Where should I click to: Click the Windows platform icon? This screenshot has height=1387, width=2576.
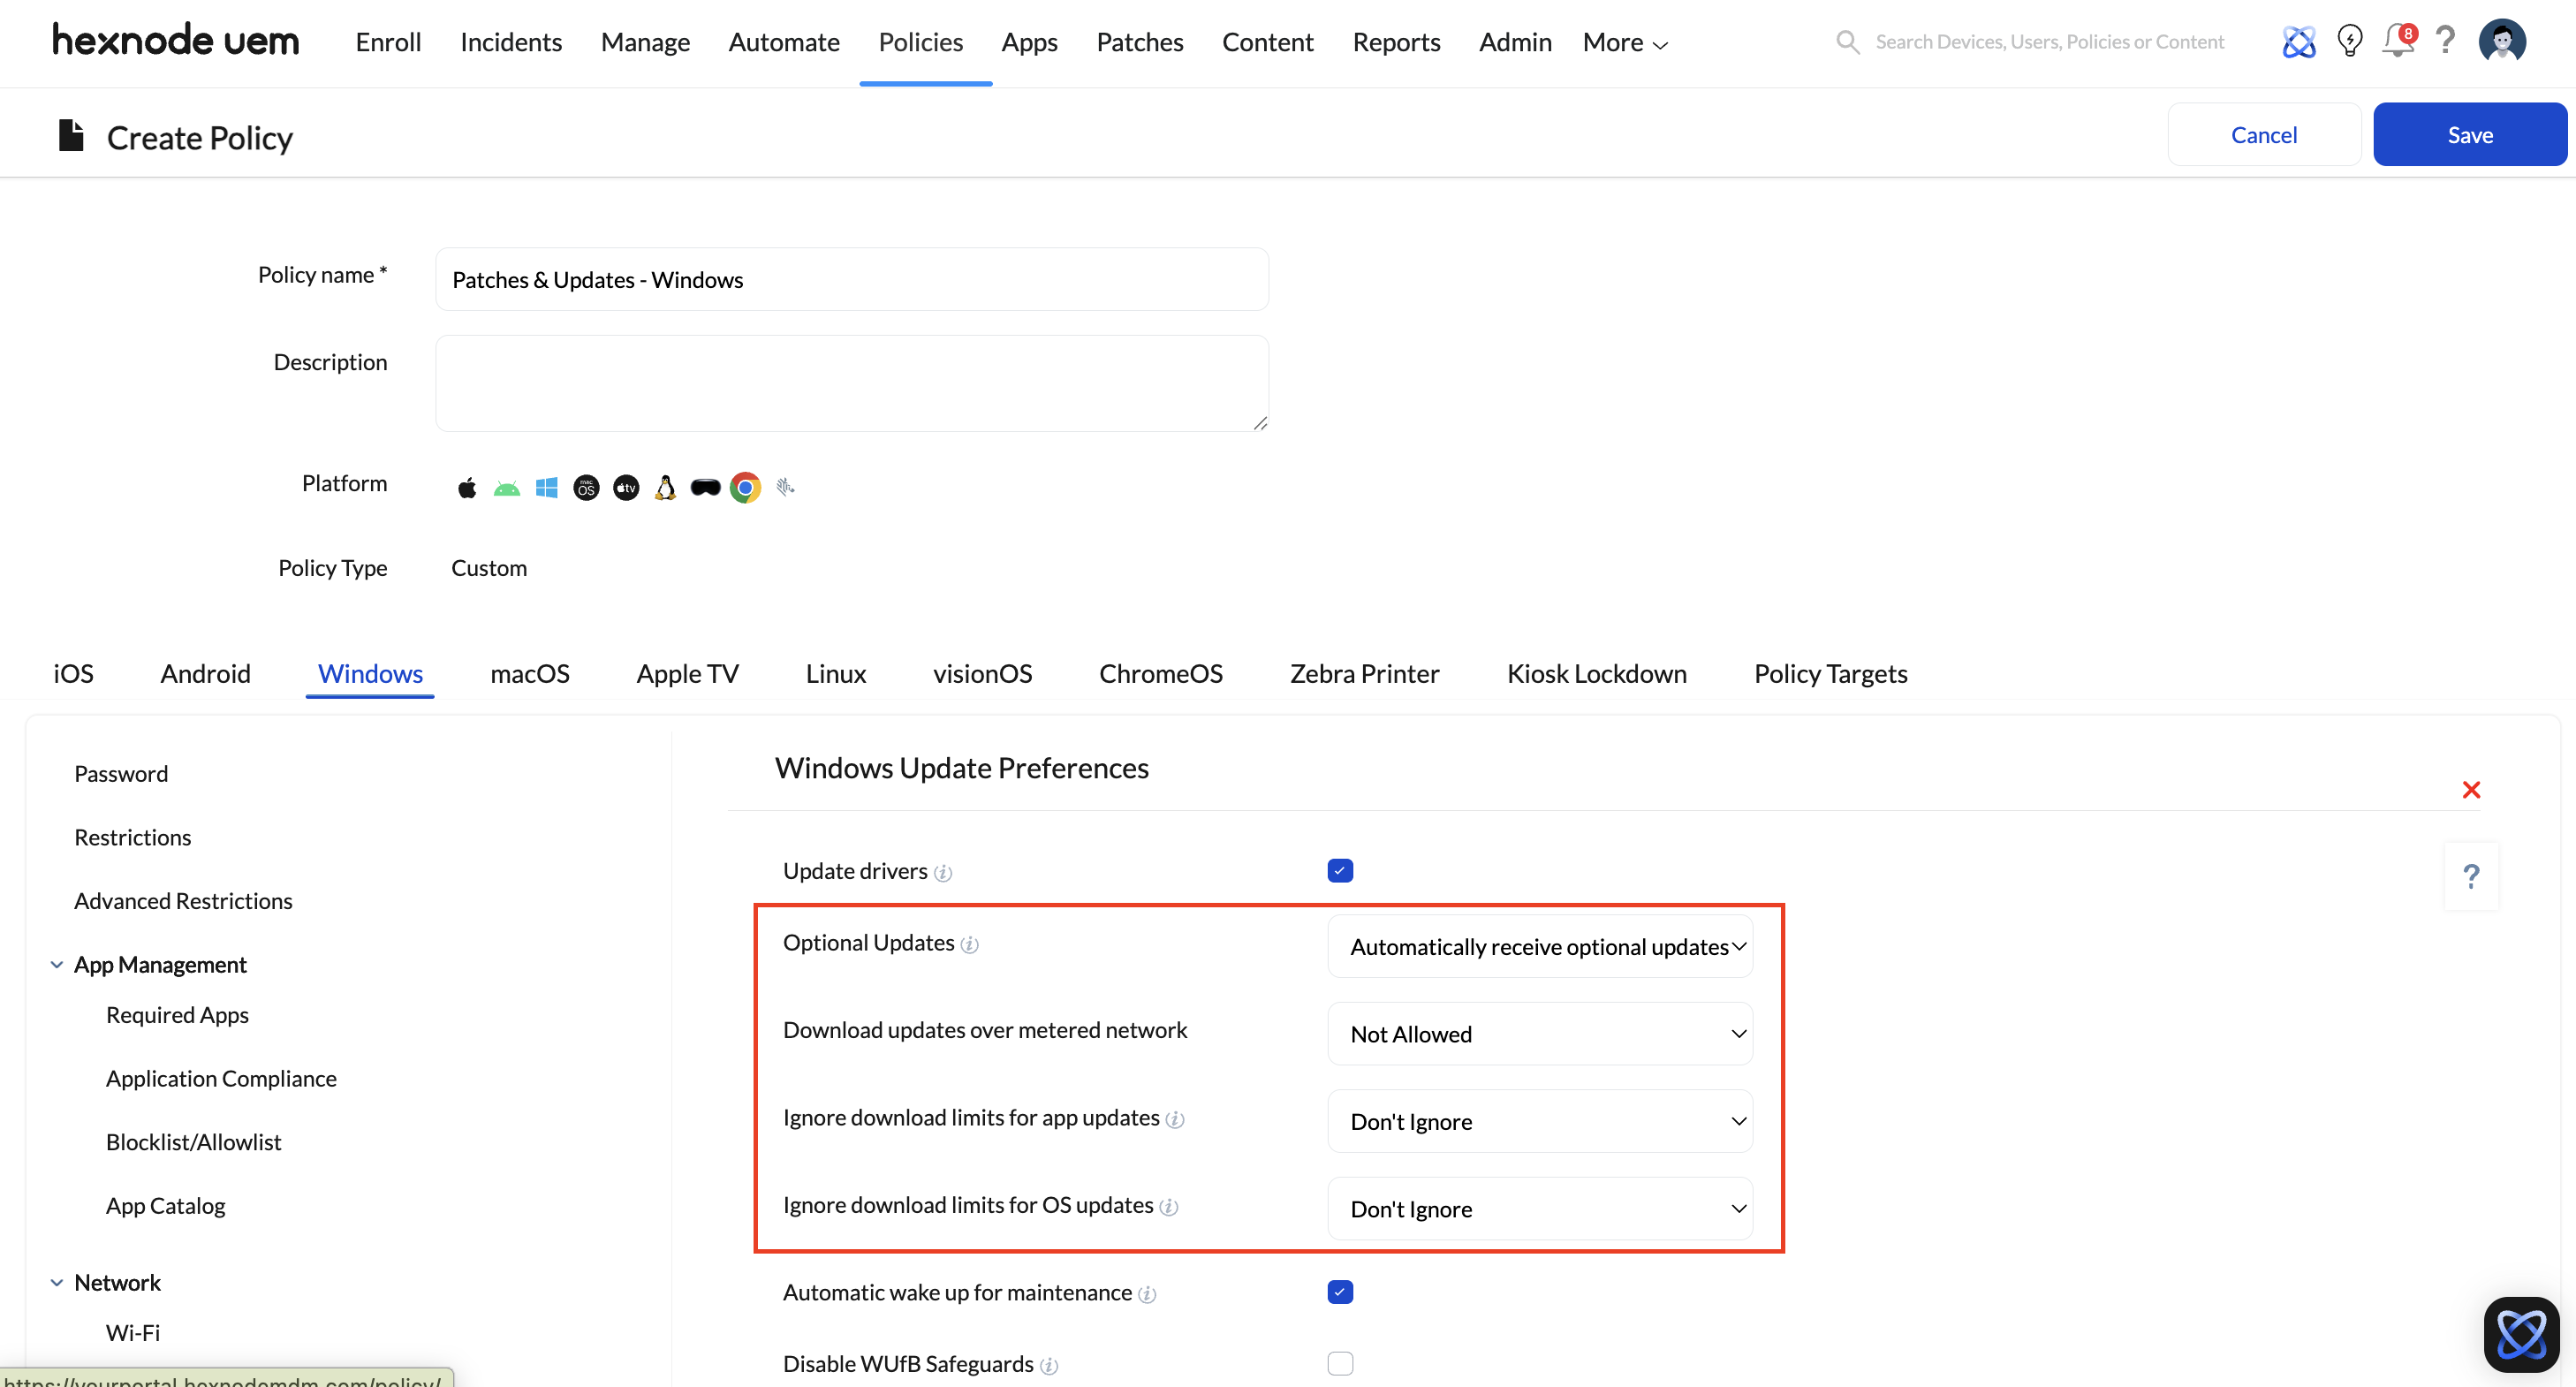pos(546,487)
